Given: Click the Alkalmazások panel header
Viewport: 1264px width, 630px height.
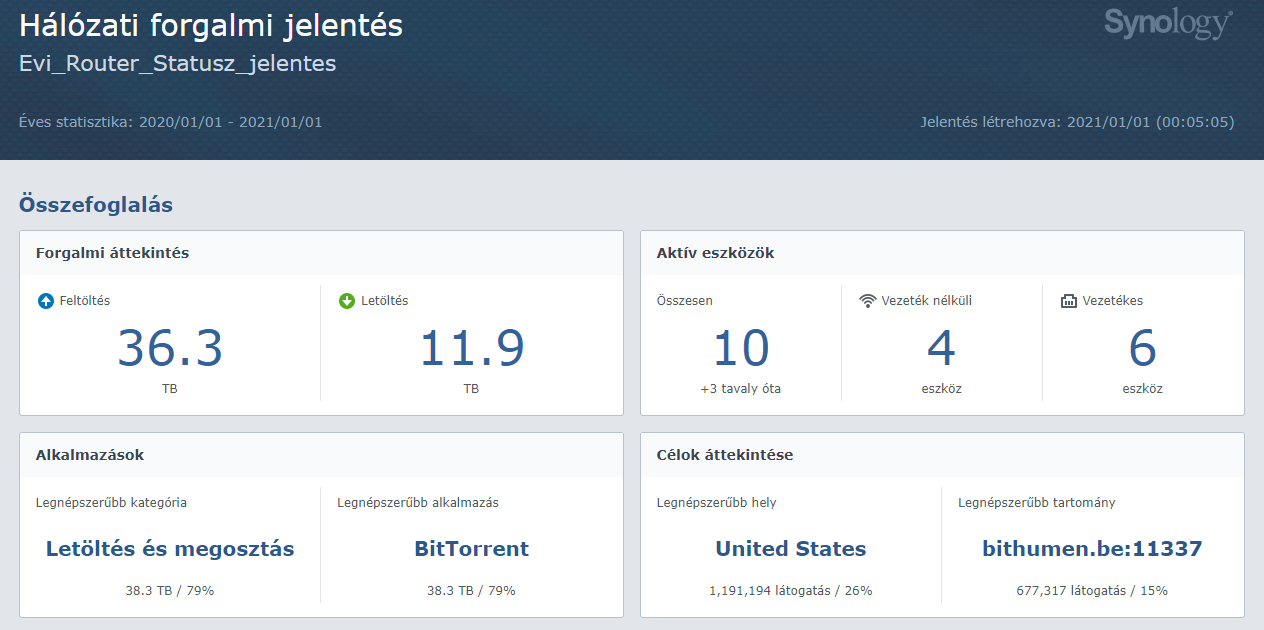Looking at the screenshot, I should point(90,455).
